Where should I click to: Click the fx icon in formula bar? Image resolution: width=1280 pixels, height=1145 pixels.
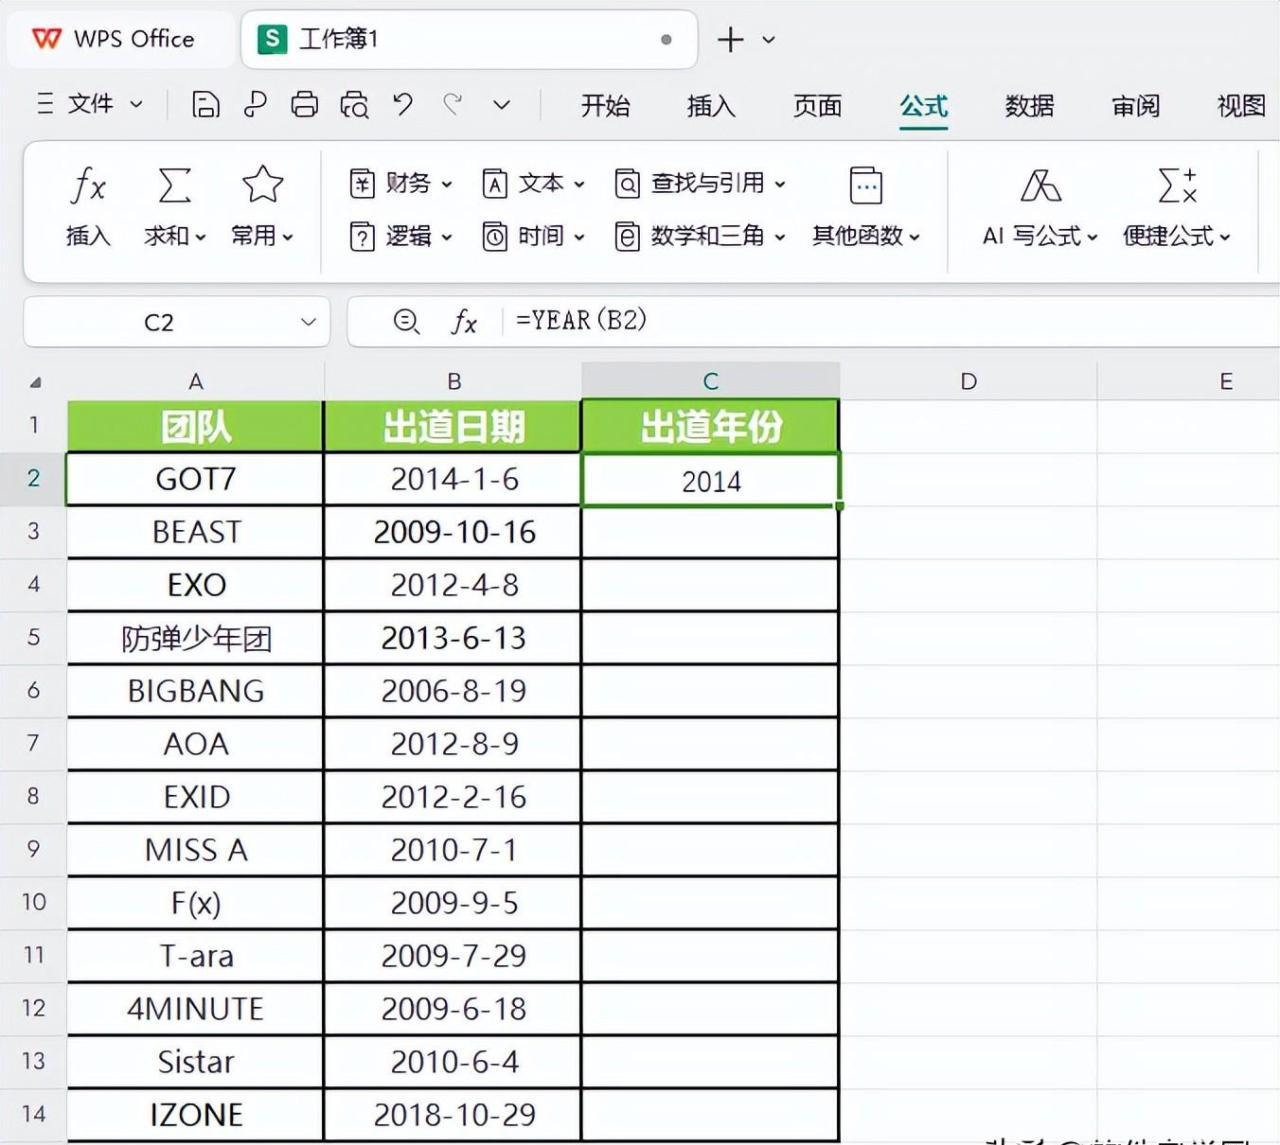[x=464, y=321]
